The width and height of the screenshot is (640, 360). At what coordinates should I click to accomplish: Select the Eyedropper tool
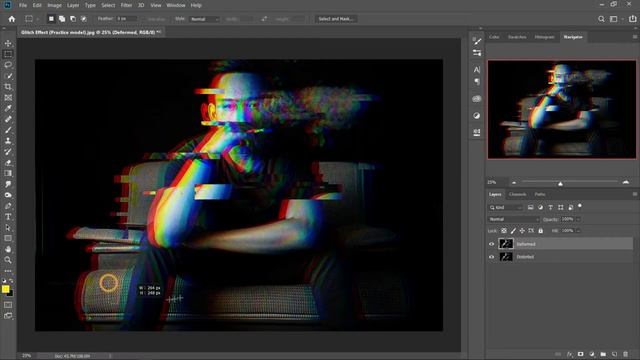point(8,108)
